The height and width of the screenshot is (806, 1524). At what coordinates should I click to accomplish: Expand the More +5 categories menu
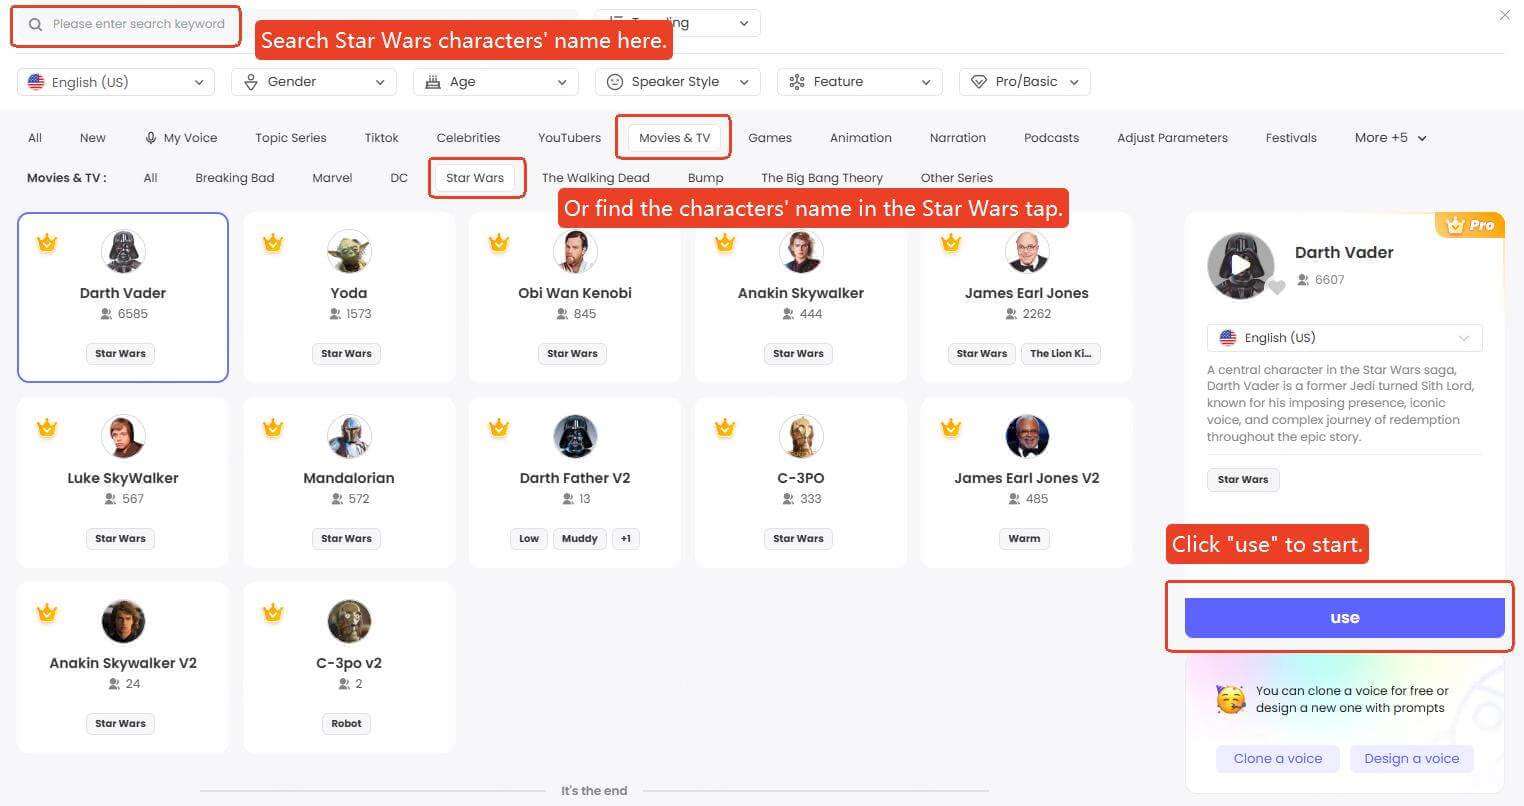[x=1390, y=138]
